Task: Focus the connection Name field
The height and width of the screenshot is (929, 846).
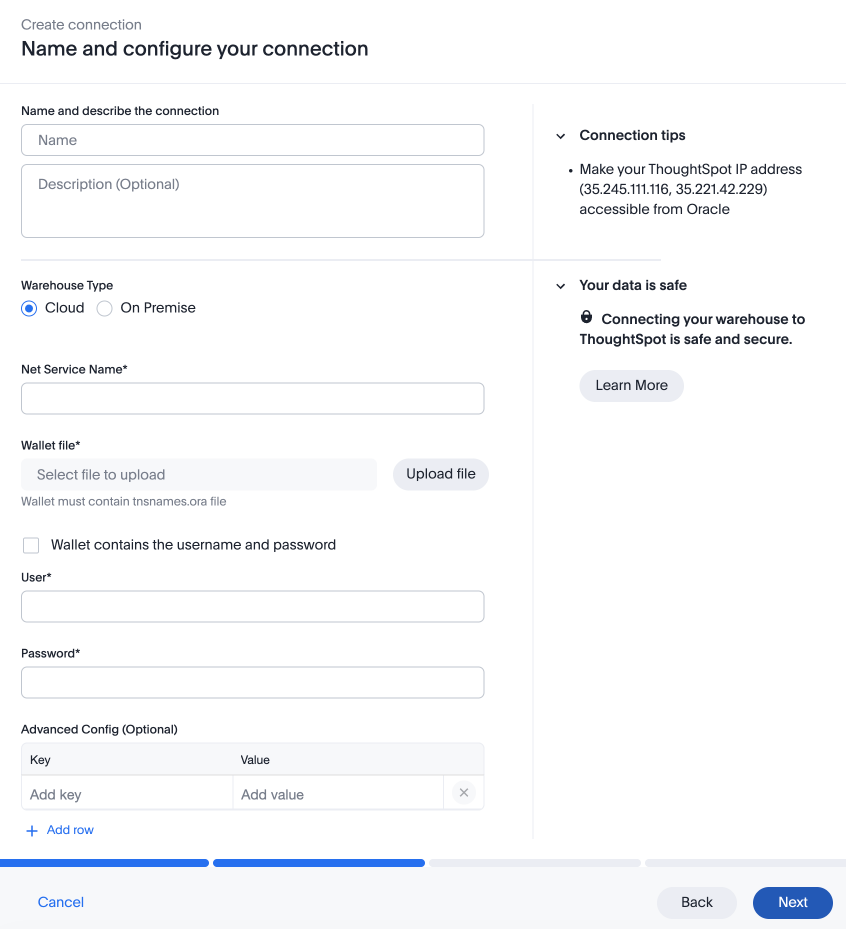Action: [252, 140]
